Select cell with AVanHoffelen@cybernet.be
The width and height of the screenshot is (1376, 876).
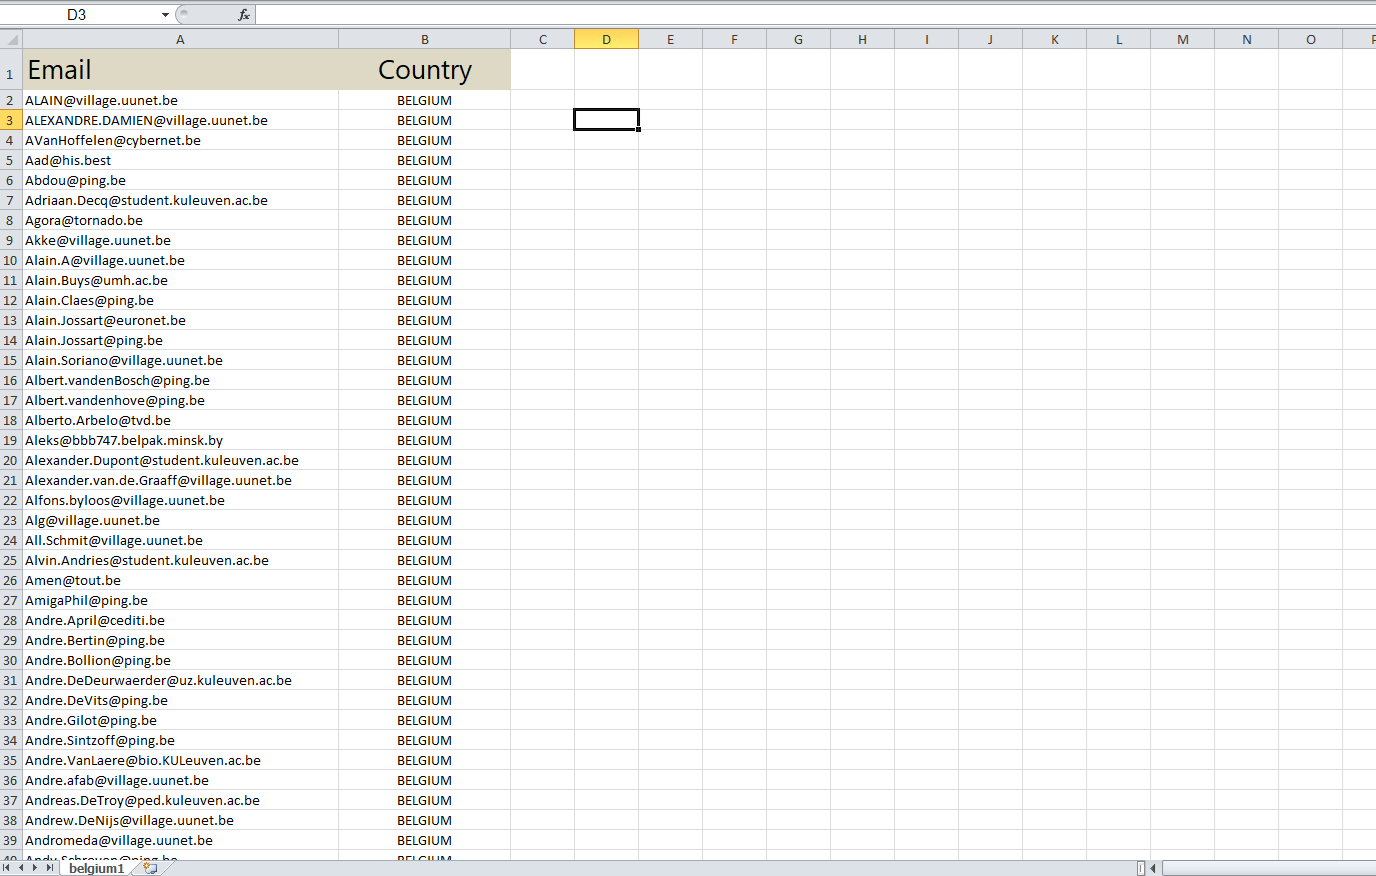pos(180,140)
